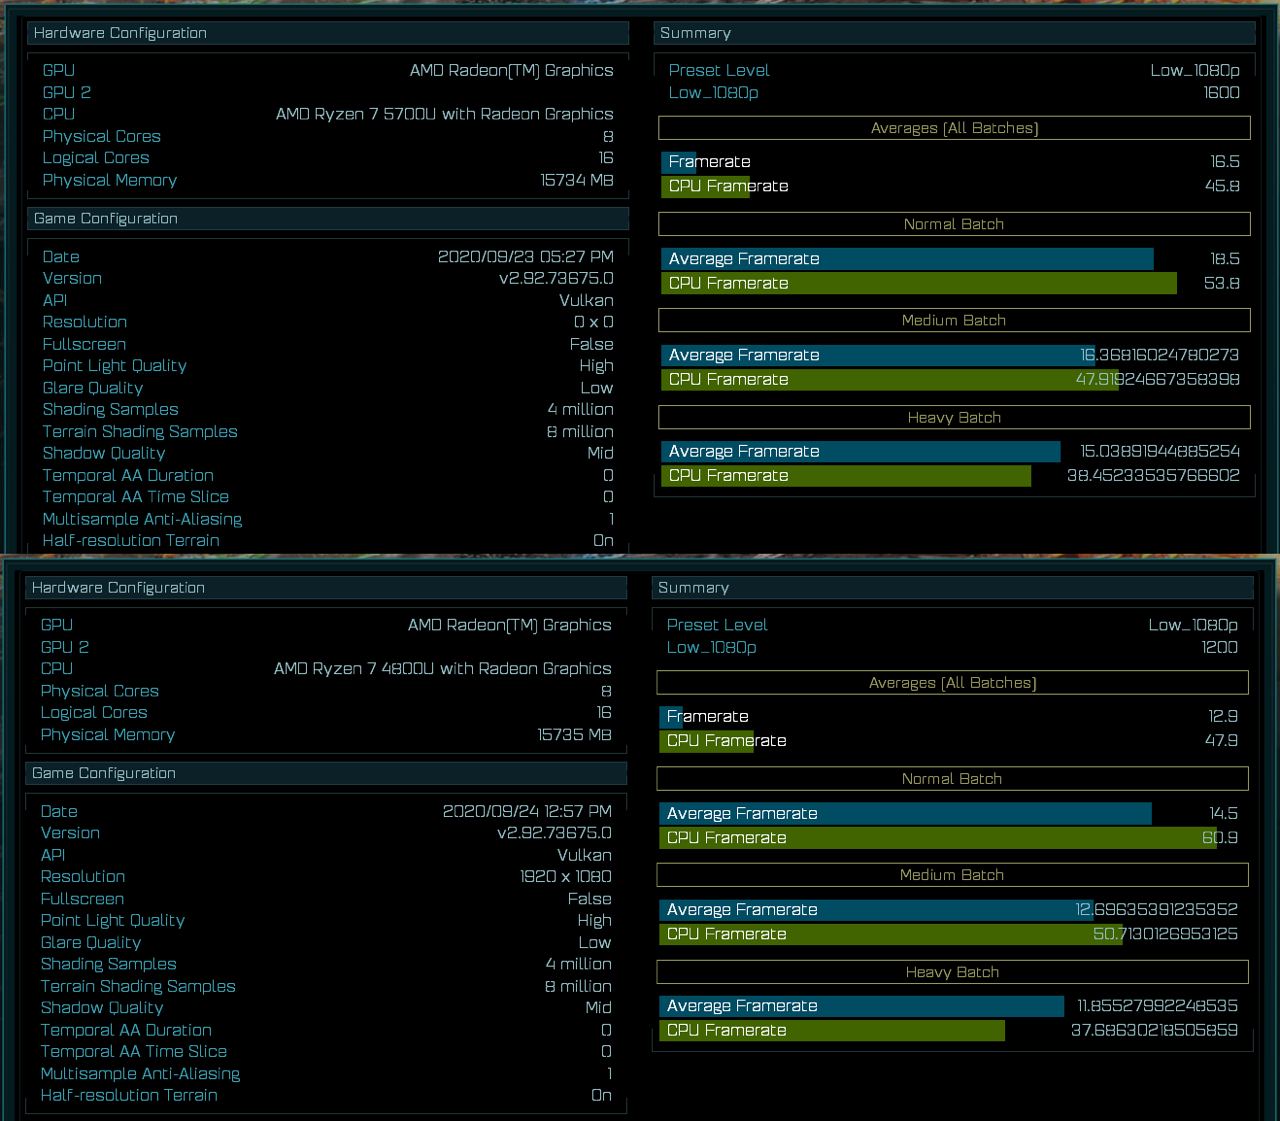Click the "AMD Ryzen 7 5700U with Radeon Graphics" CPU text
1280x1121 pixels.
(445, 114)
